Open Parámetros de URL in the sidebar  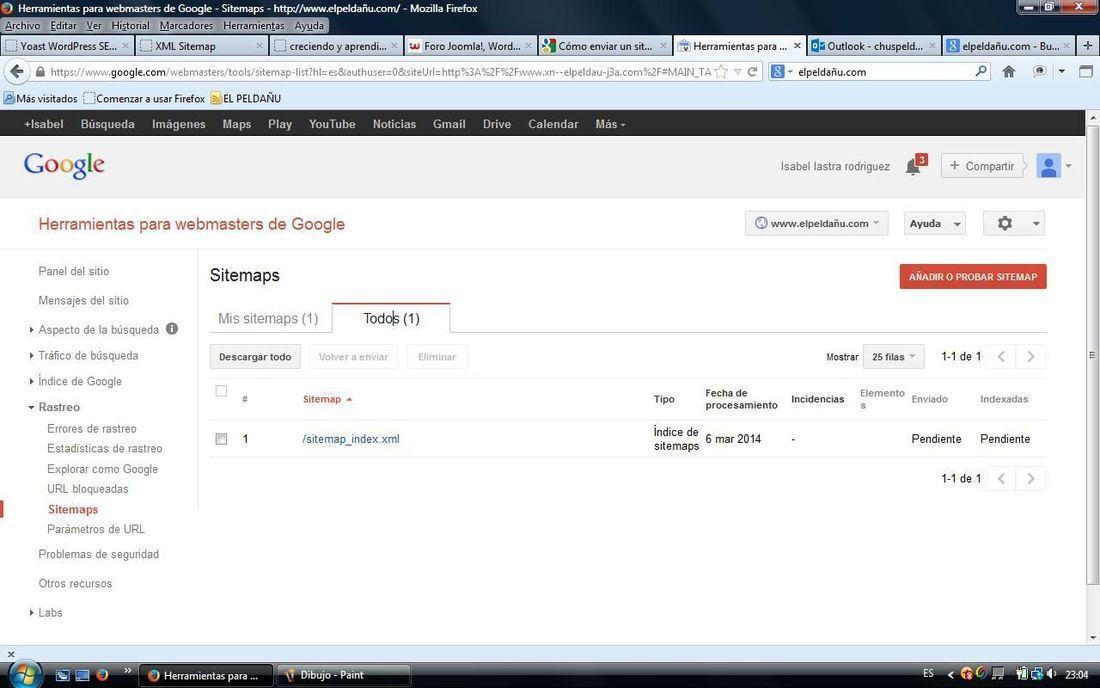coord(95,530)
